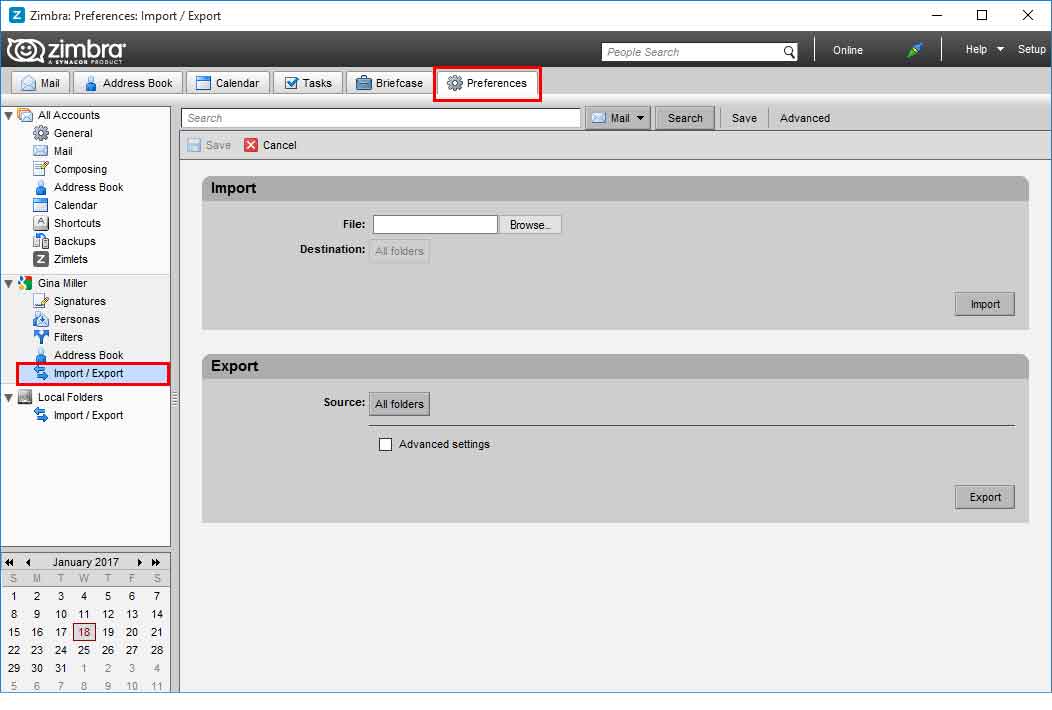Viewport: 1052px width, 710px height.
Task: Click the main Search text field
Action: click(x=380, y=118)
